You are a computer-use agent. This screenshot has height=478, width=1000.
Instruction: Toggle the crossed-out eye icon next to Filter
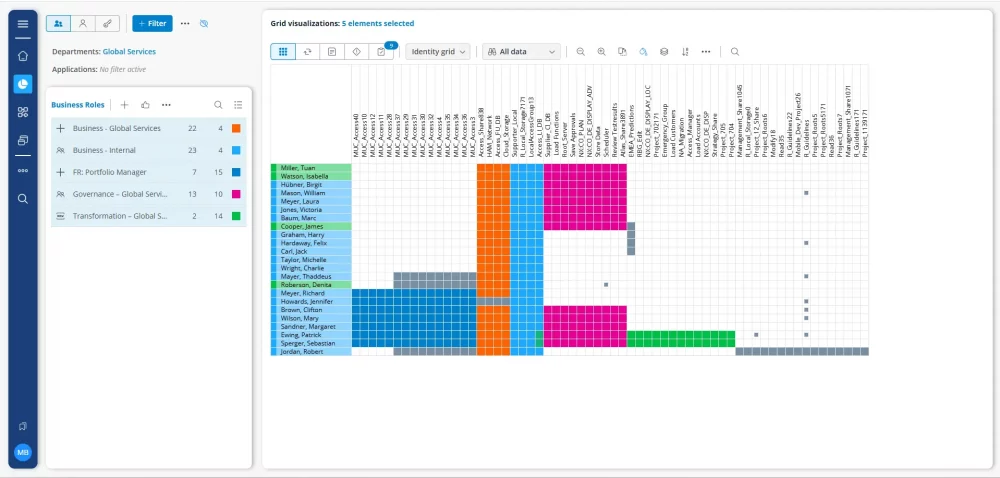(204, 22)
